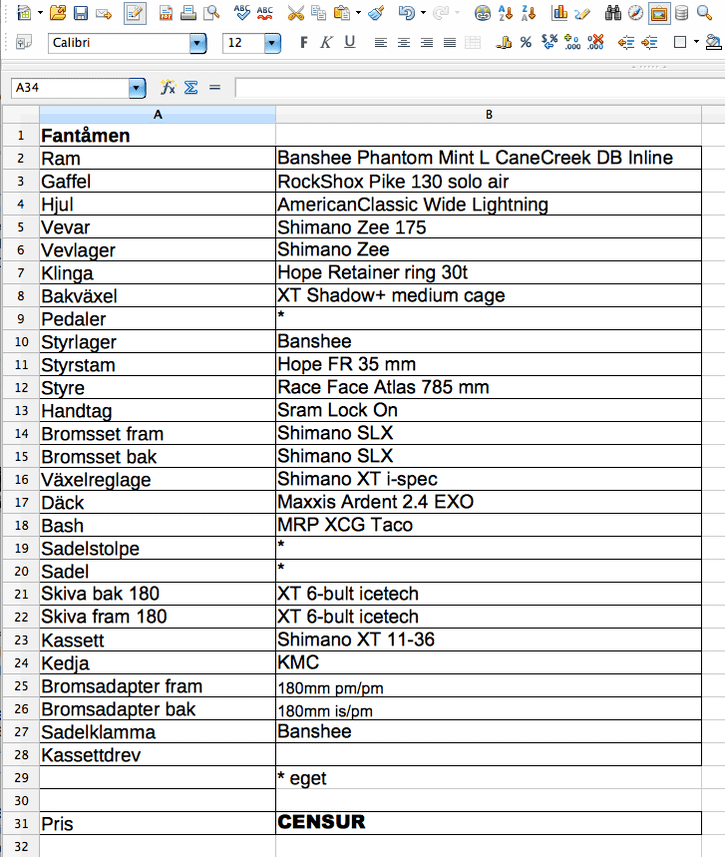This screenshot has width=725, height=857.
Task: Select the Fantåmen title cell
Action: [157, 135]
